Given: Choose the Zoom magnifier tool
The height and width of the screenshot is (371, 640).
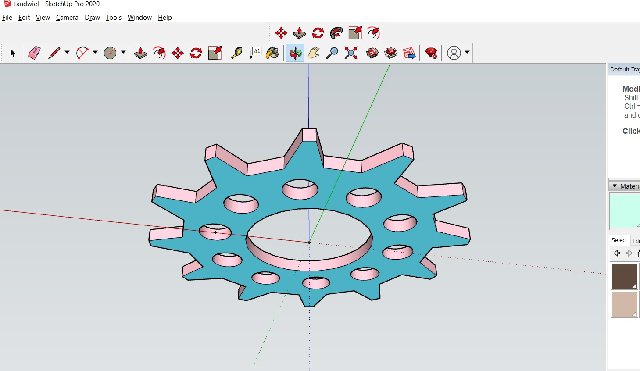Looking at the screenshot, I should coord(333,53).
